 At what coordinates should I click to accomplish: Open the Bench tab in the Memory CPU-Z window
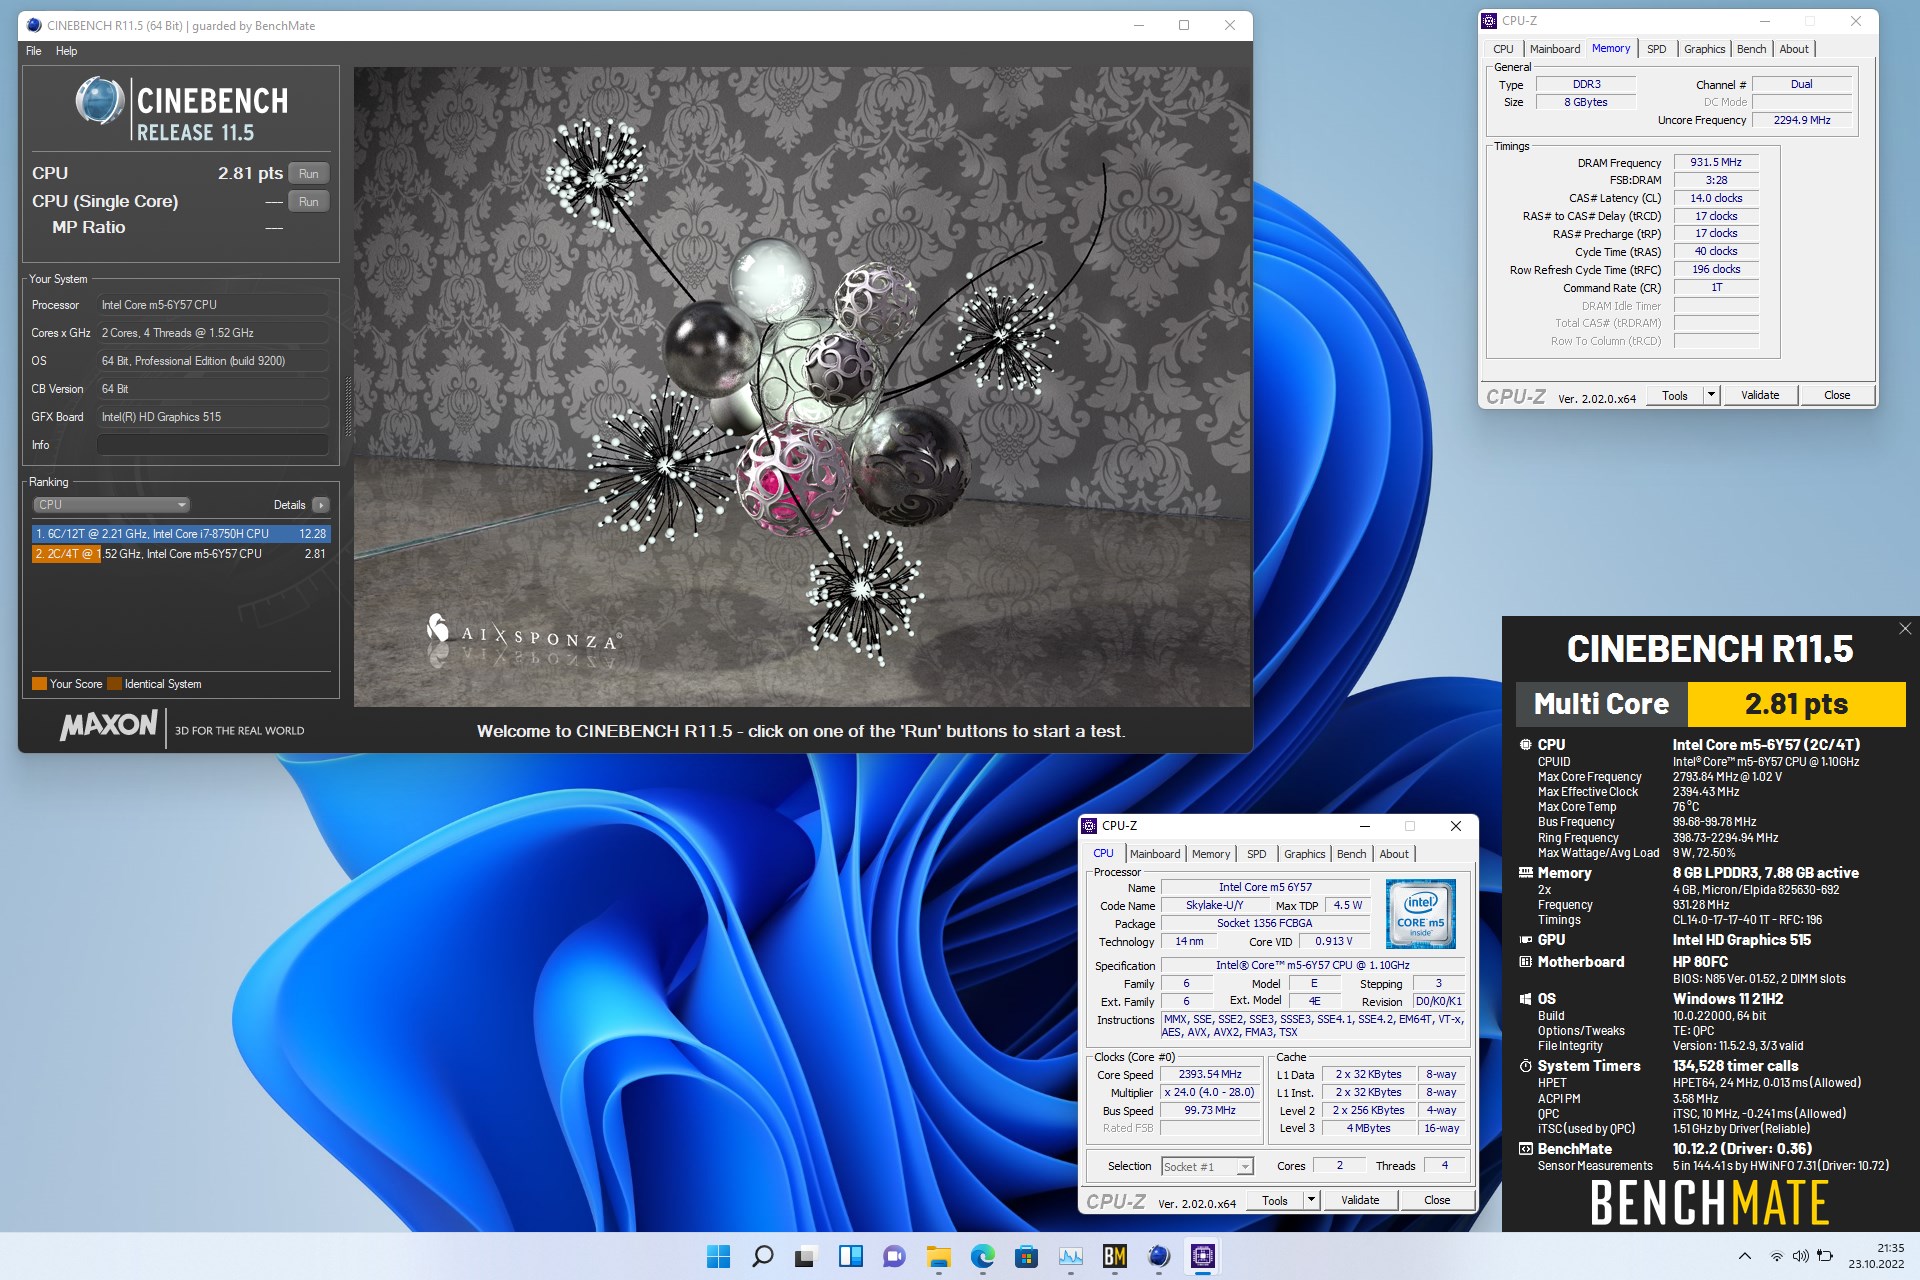click(1751, 49)
